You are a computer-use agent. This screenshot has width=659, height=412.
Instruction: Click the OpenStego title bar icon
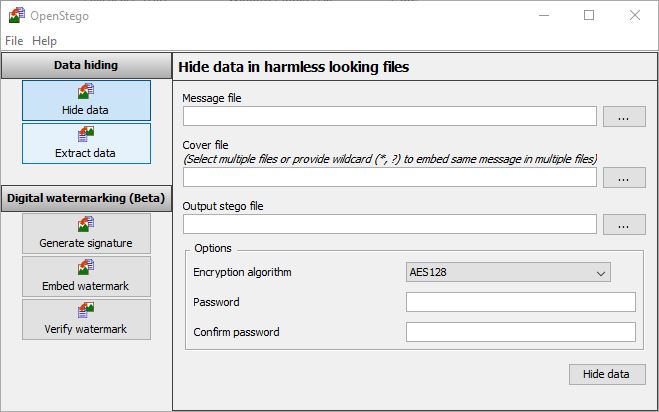pos(17,15)
